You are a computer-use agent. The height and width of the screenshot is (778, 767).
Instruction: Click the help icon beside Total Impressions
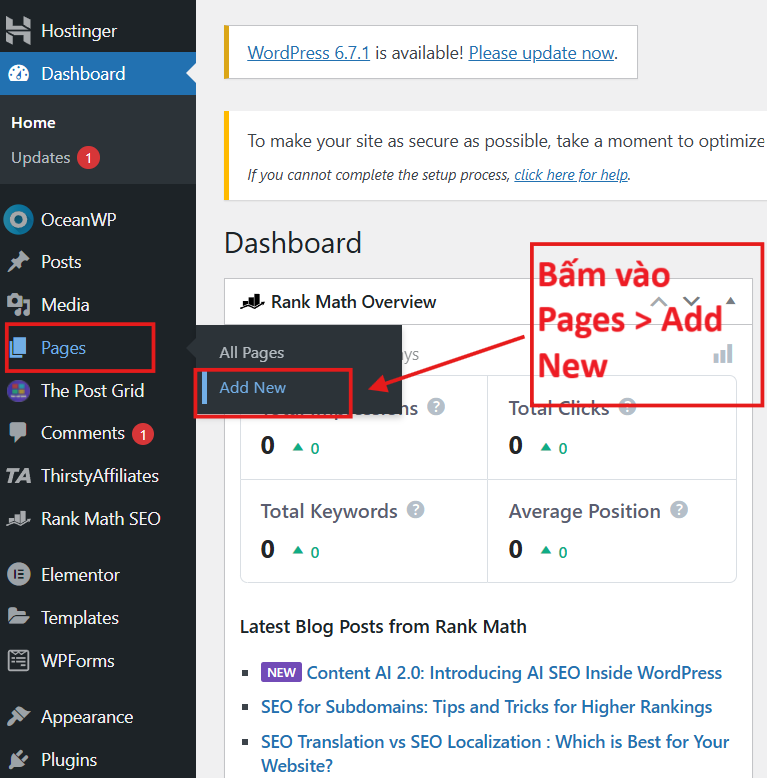[436, 407]
